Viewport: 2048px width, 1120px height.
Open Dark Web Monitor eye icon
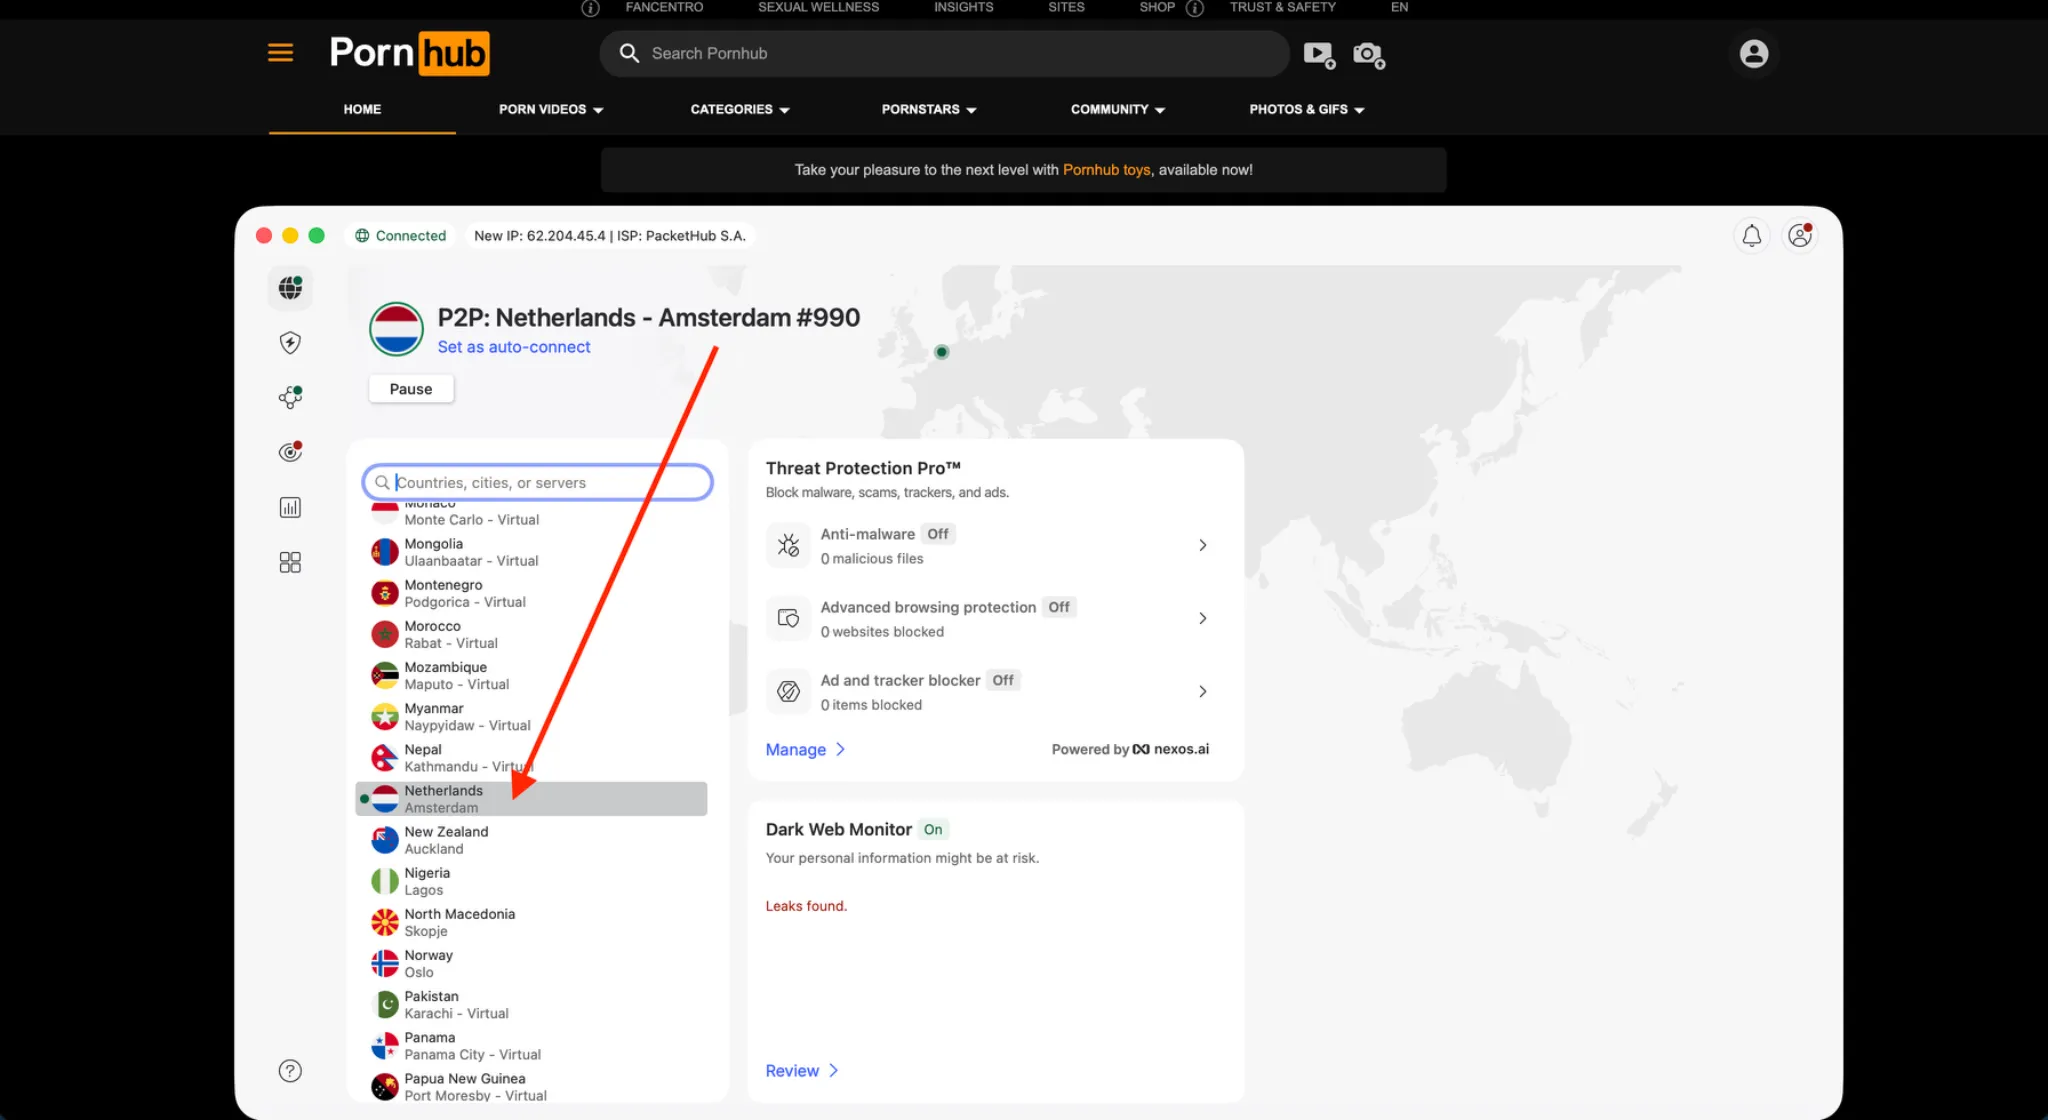pos(289,452)
